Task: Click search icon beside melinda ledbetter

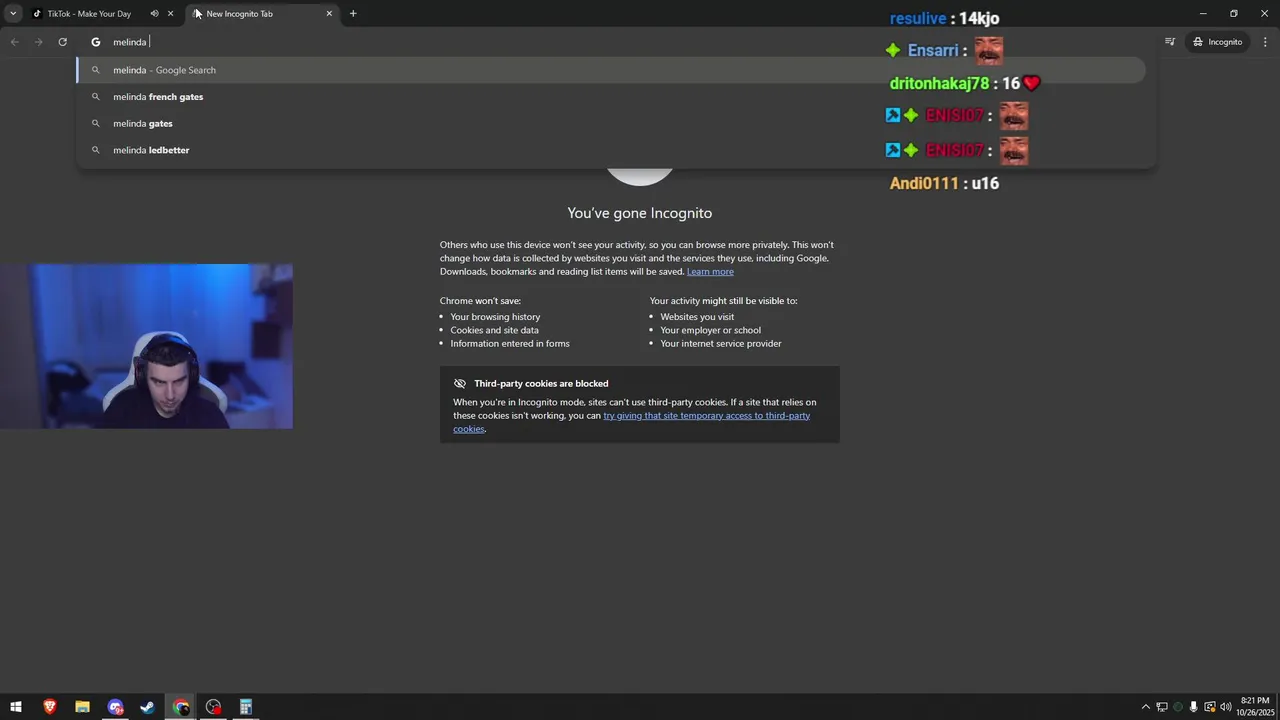Action: point(96,150)
